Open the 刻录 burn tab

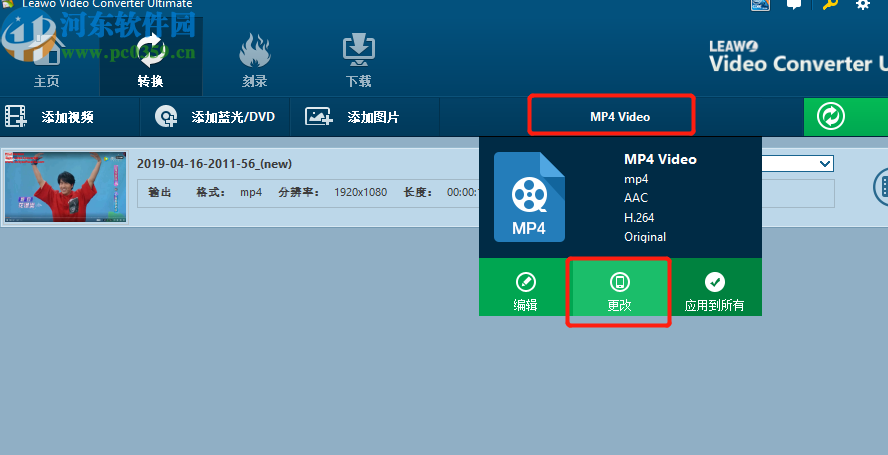point(254,60)
